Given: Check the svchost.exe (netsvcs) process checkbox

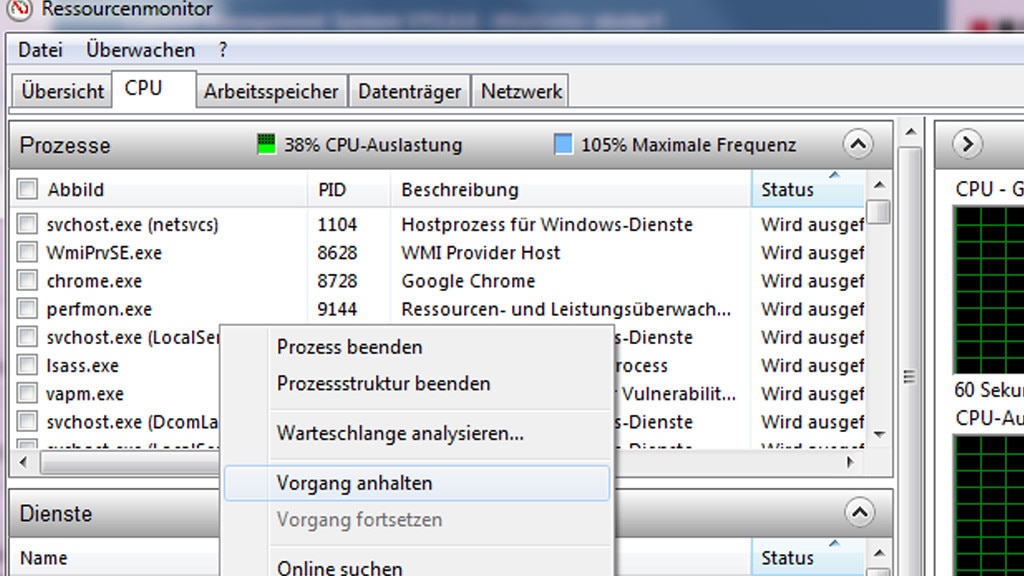Looking at the screenshot, I should [27, 224].
